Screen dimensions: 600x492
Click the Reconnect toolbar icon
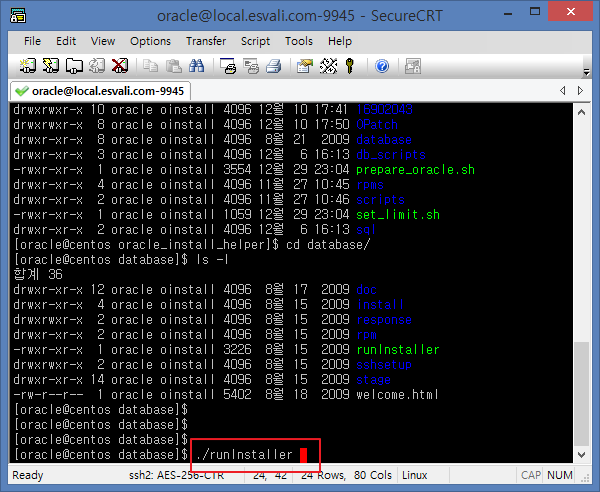coord(97,66)
